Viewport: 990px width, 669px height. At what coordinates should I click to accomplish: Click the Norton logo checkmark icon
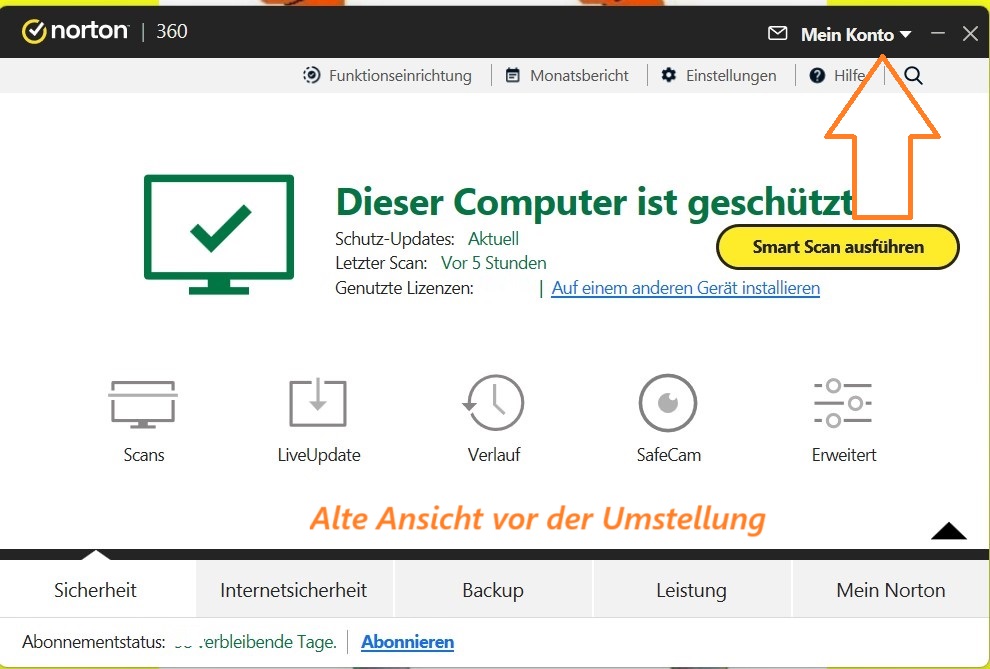click(x=33, y=31)
